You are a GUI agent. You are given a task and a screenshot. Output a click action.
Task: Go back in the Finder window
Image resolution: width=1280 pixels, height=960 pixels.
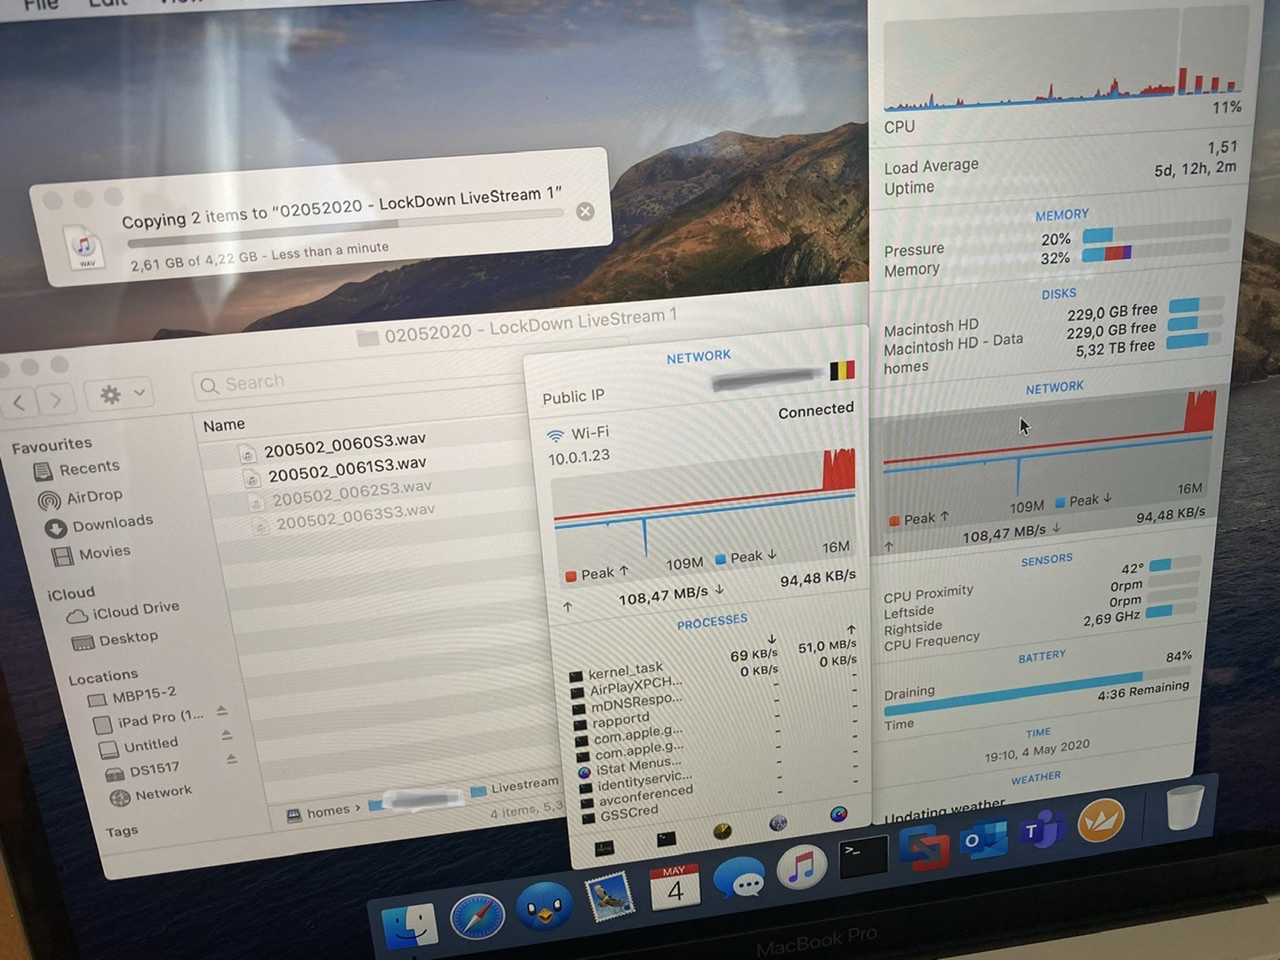[x=20, y=402]
